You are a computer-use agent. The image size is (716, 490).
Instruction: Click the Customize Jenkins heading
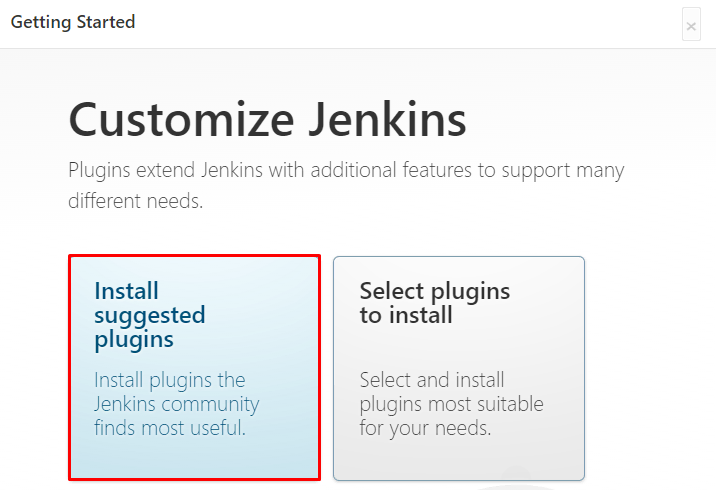(267, 121)
